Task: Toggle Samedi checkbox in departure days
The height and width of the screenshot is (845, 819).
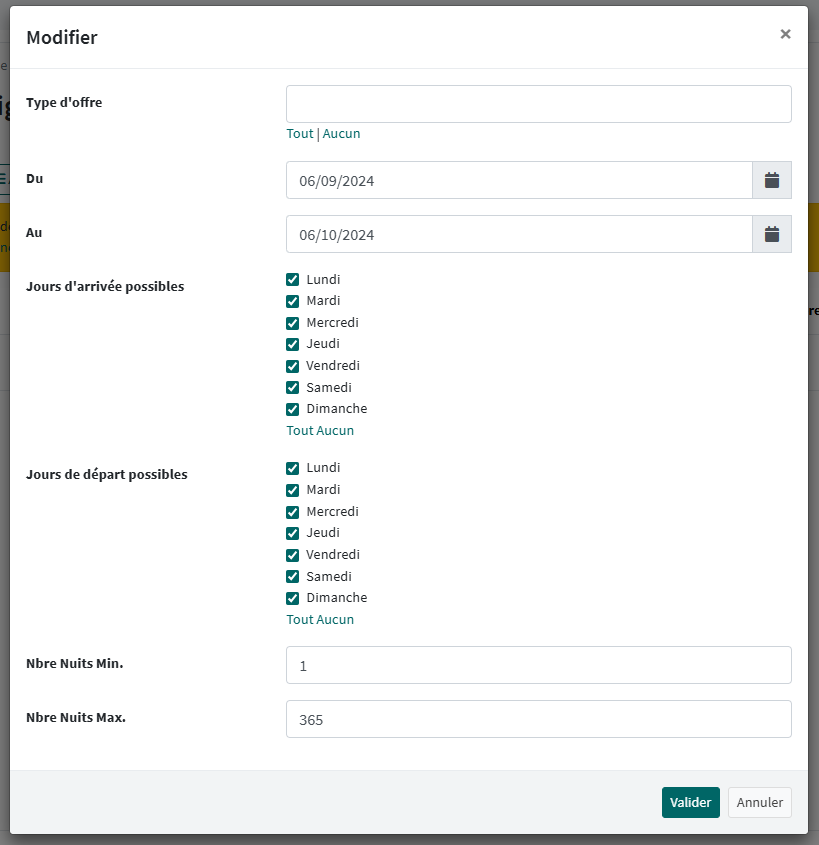Action: point(293,577)
